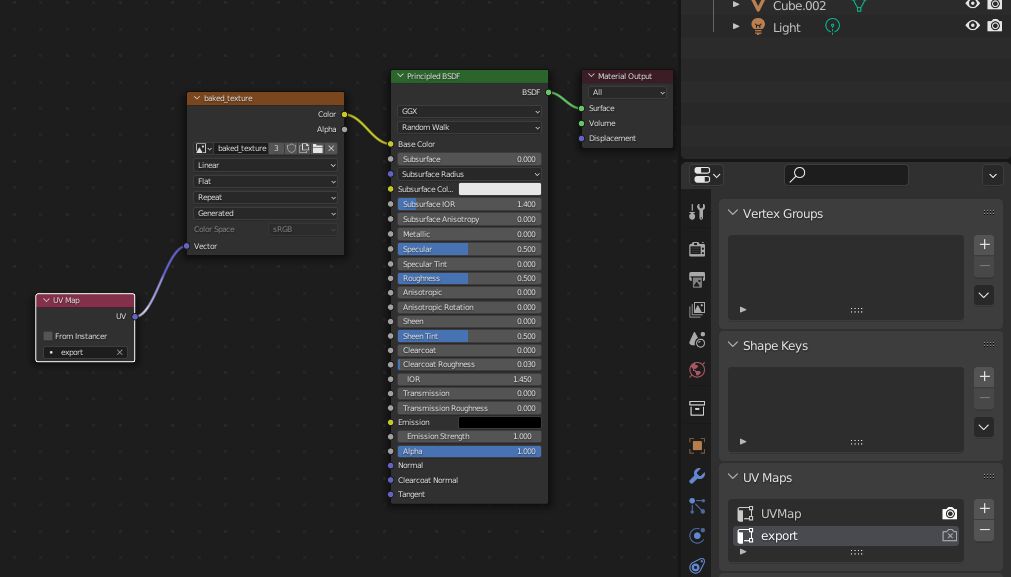This screenshot has height=577, width=1011.
Task: Open the Linear interpolation dropdown
Action: pyautogui.click(x=265, y=165)
